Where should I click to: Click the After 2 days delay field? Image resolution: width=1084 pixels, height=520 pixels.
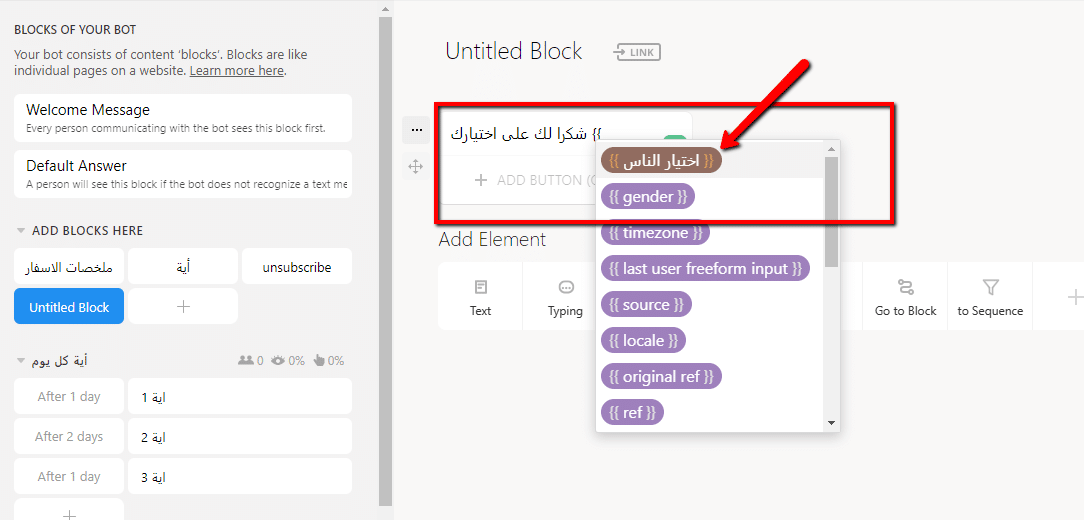tap(69, 436)
